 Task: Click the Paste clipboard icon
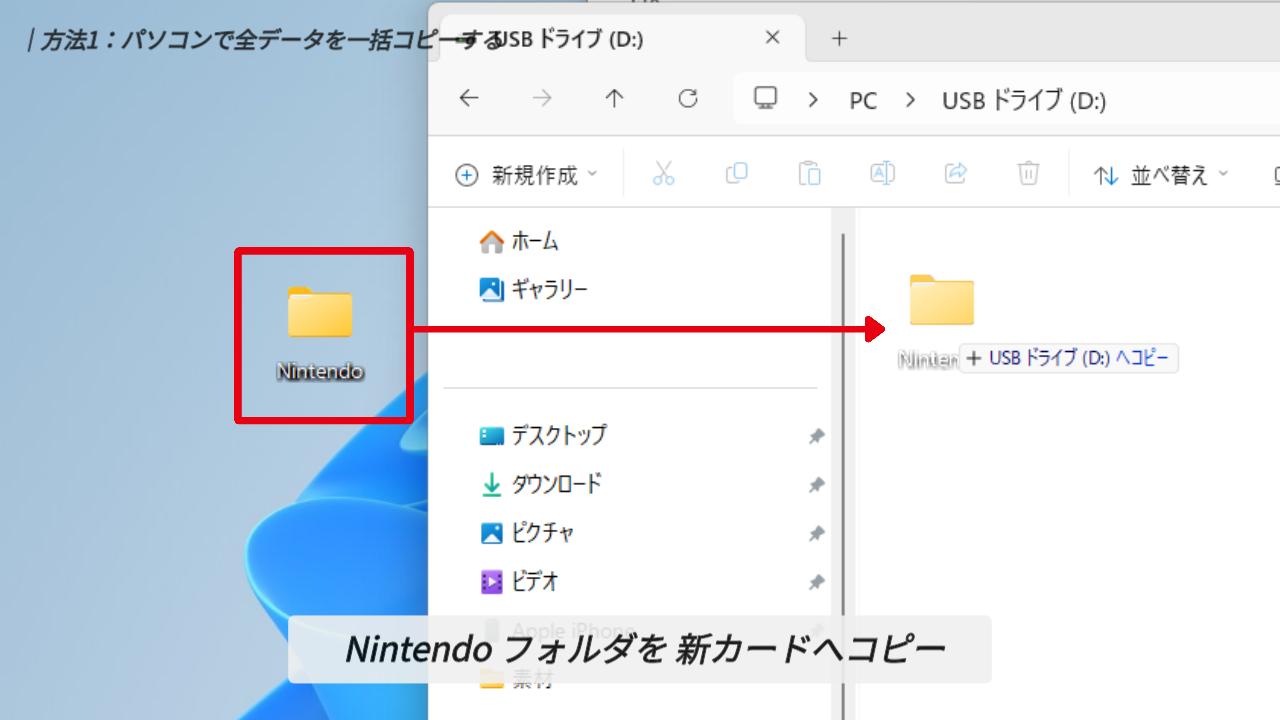[x=809, y=174]
